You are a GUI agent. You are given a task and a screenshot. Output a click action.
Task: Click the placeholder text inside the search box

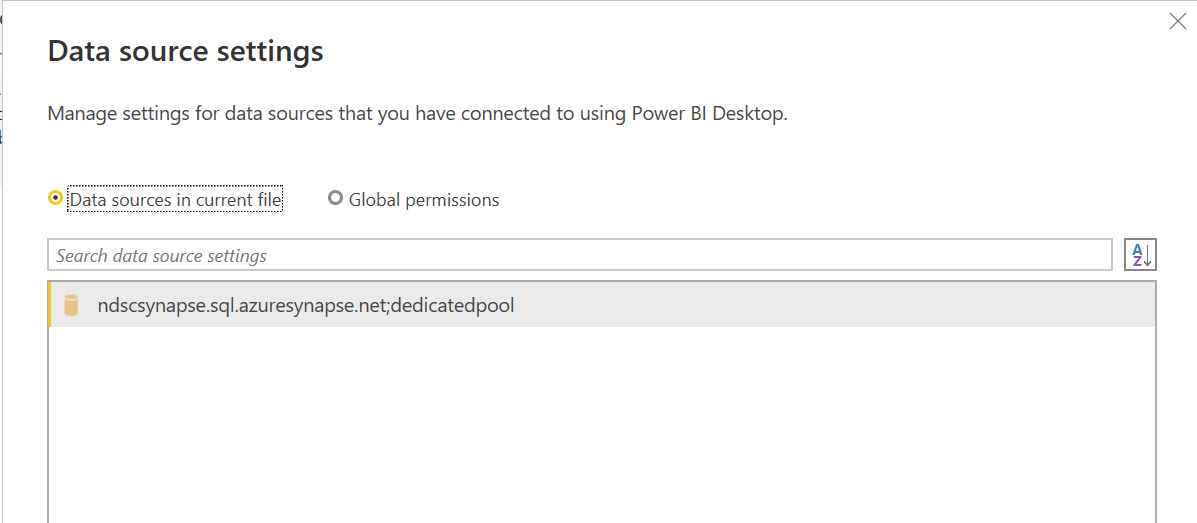click(x=161, y=256)
